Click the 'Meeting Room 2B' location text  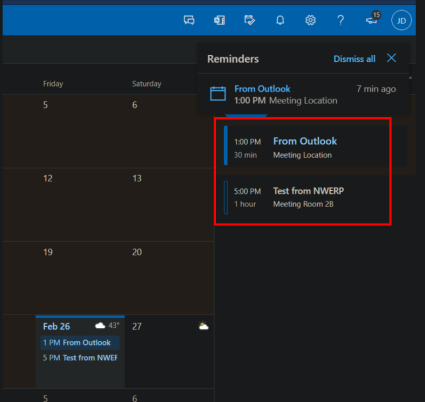(x=303, y=204)
